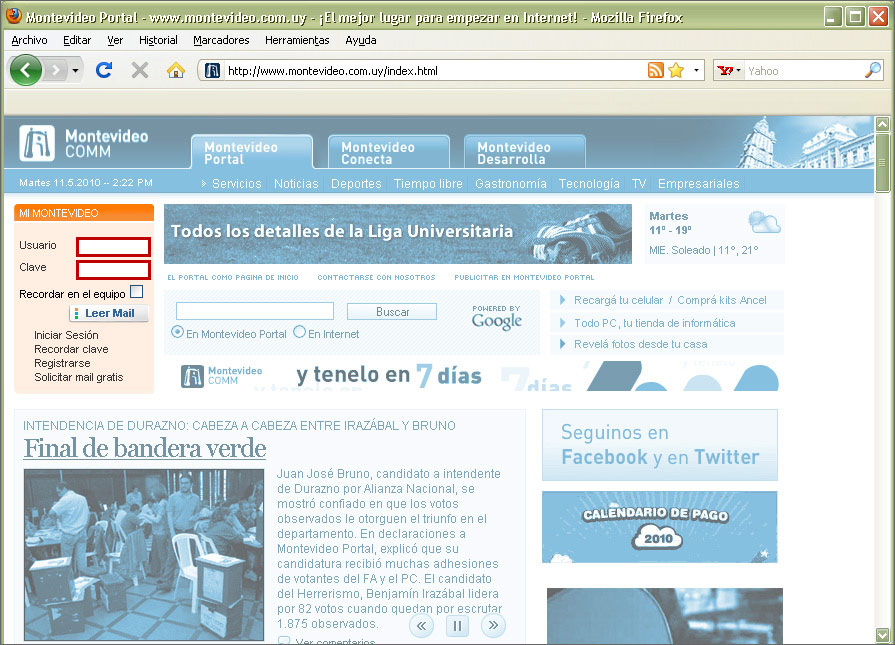Screen dimensions: 895x645
Task: Click the Stop loading icon
Action: (140, 71)
